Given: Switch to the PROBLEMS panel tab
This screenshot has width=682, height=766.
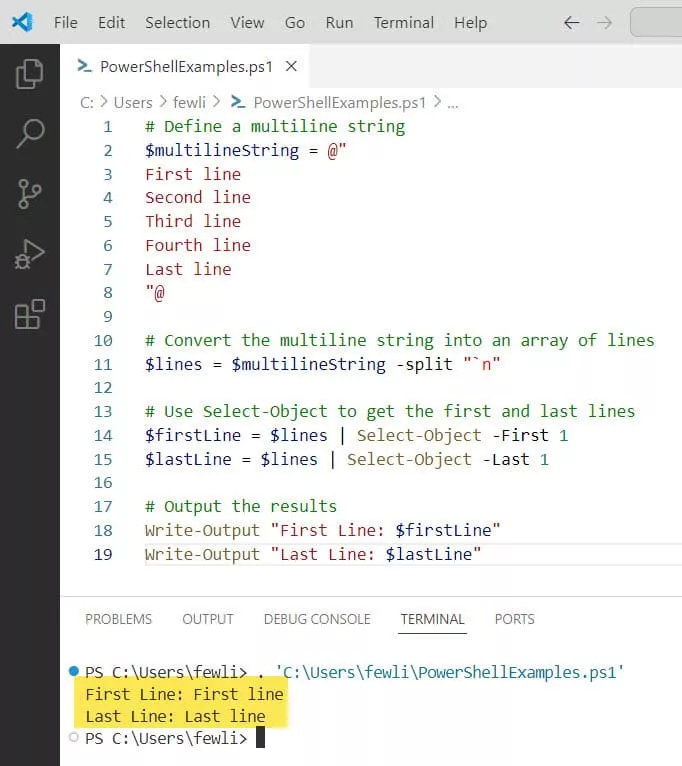Looking at the screenshot, I should 118,619.
